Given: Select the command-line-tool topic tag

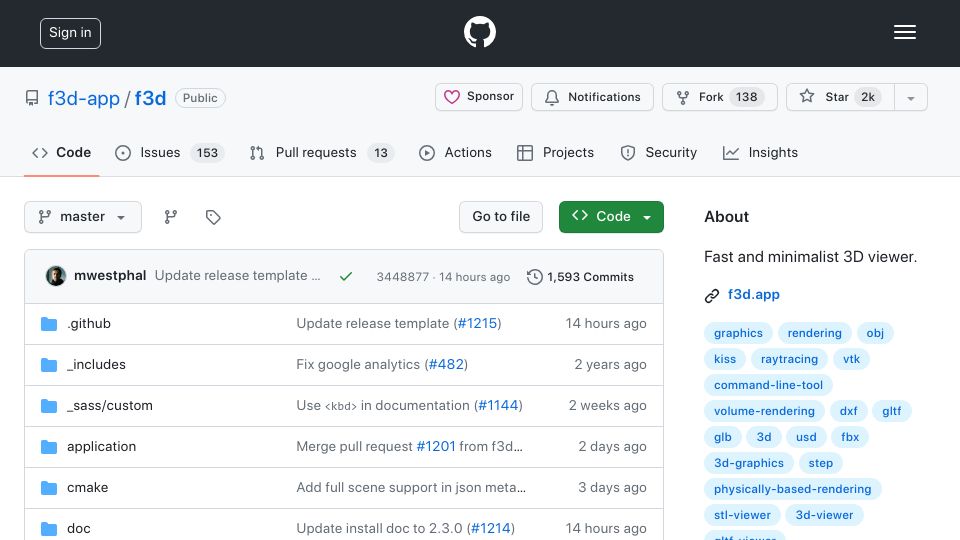Looking at the screenshot, I should [768, 385].
